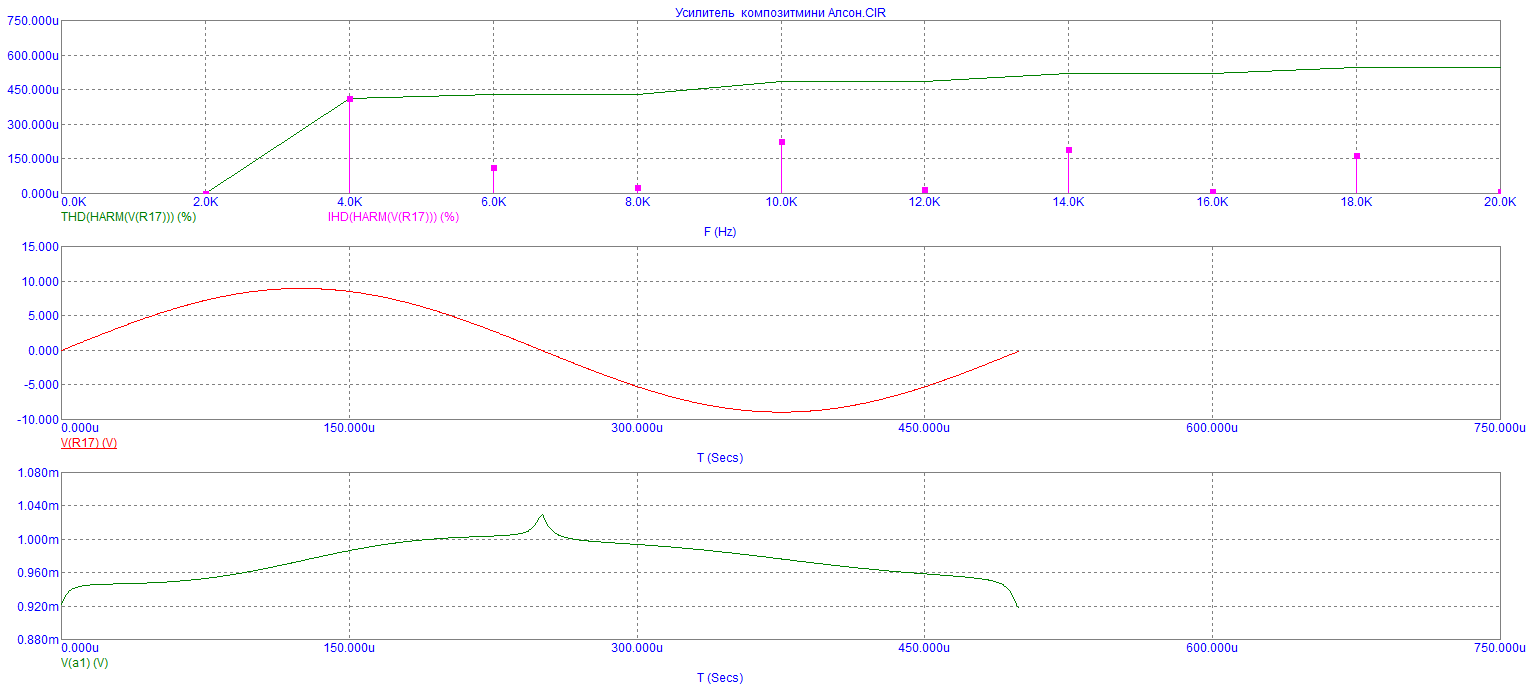Click the 5.000 value on V(R17) Y-axis
This screenshot has height=700, width=1532.
click(x=41, y=316)
